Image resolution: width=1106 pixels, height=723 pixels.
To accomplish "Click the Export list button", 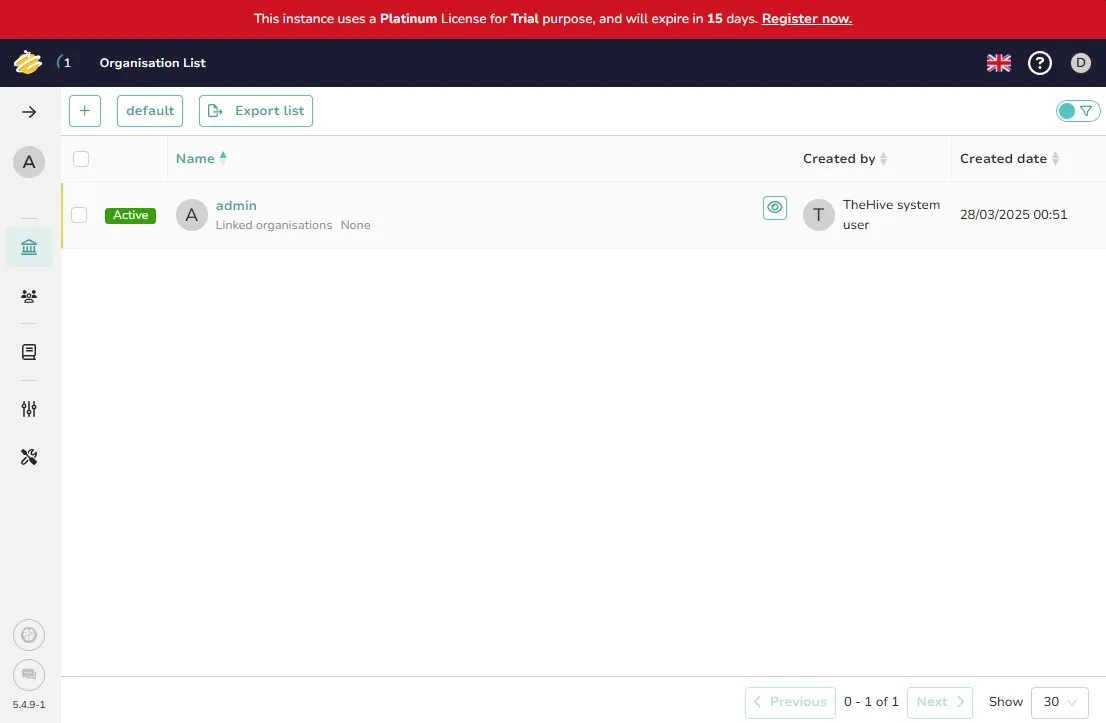I will pyautogui.click(x=256, y=111).
